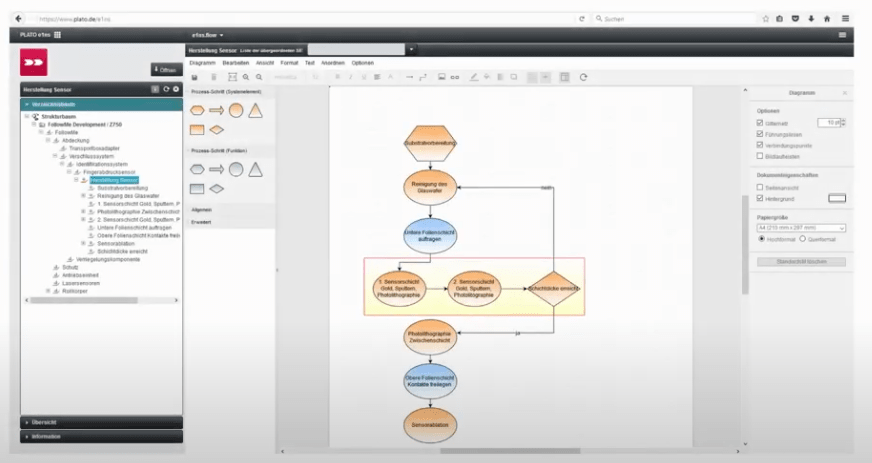Image resolution: width=872 pixels, height=463 pixels.
Task: Collapse the Herstellung Sensor tree node
Action: click(x=77, y=180)
